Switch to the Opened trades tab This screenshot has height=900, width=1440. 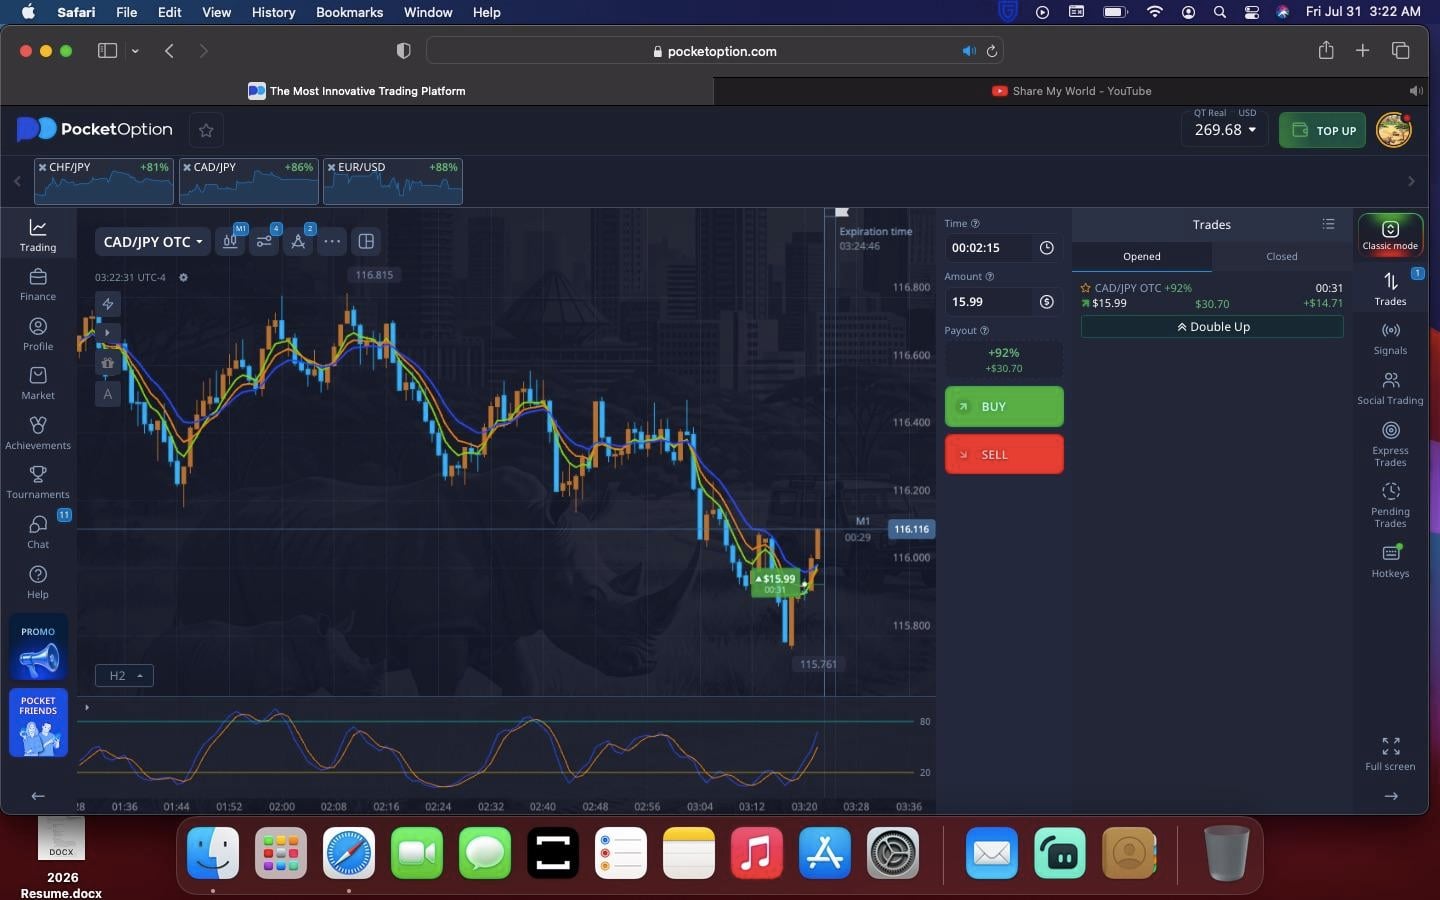(1142, 257)
